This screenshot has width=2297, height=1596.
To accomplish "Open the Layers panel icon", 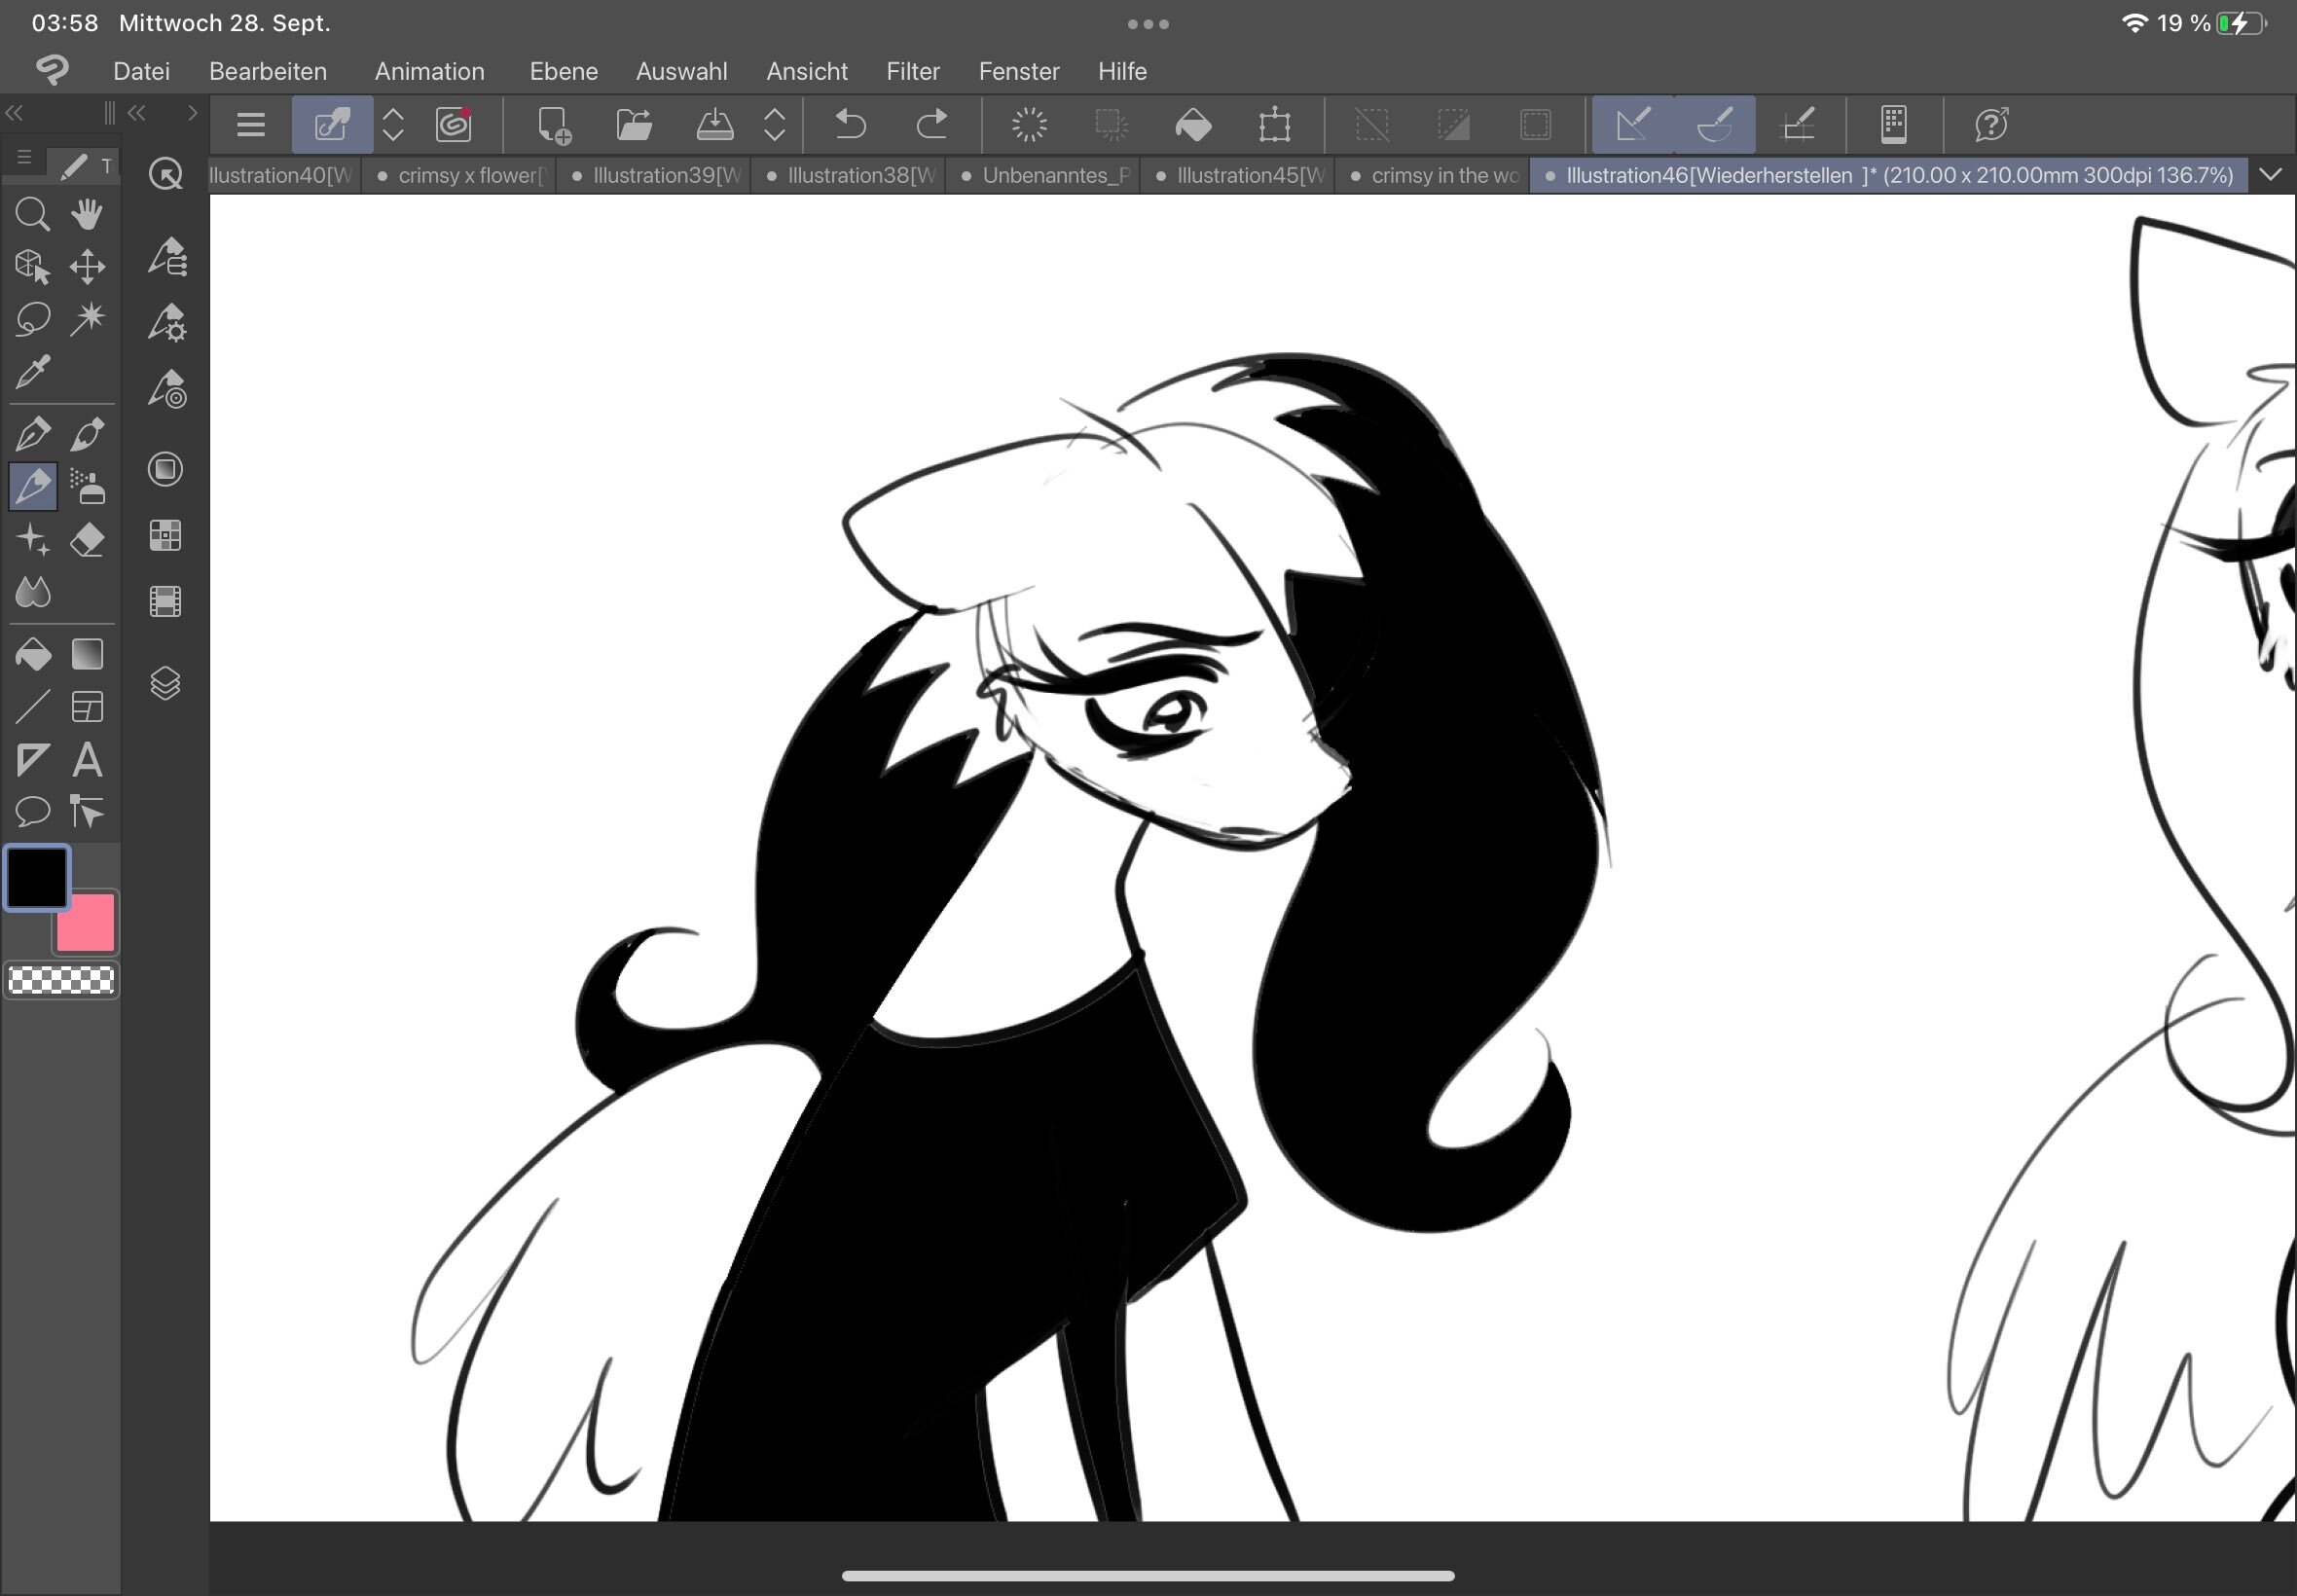I will [x=165, y=683].
